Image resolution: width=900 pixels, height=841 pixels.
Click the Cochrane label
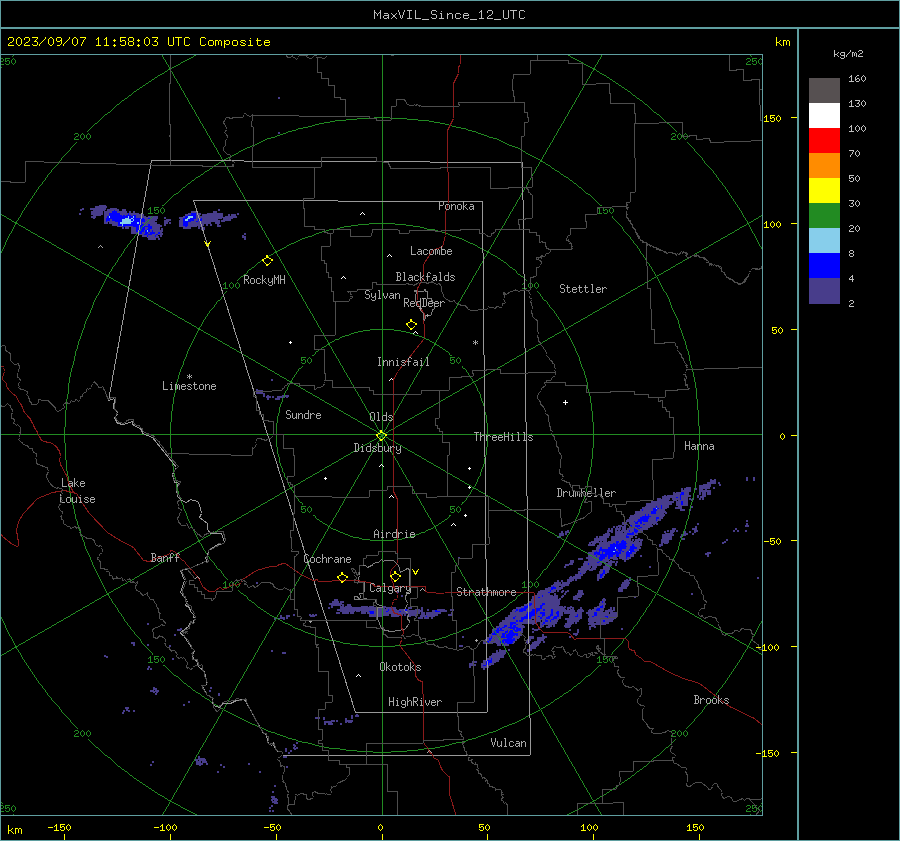(327, 559)
